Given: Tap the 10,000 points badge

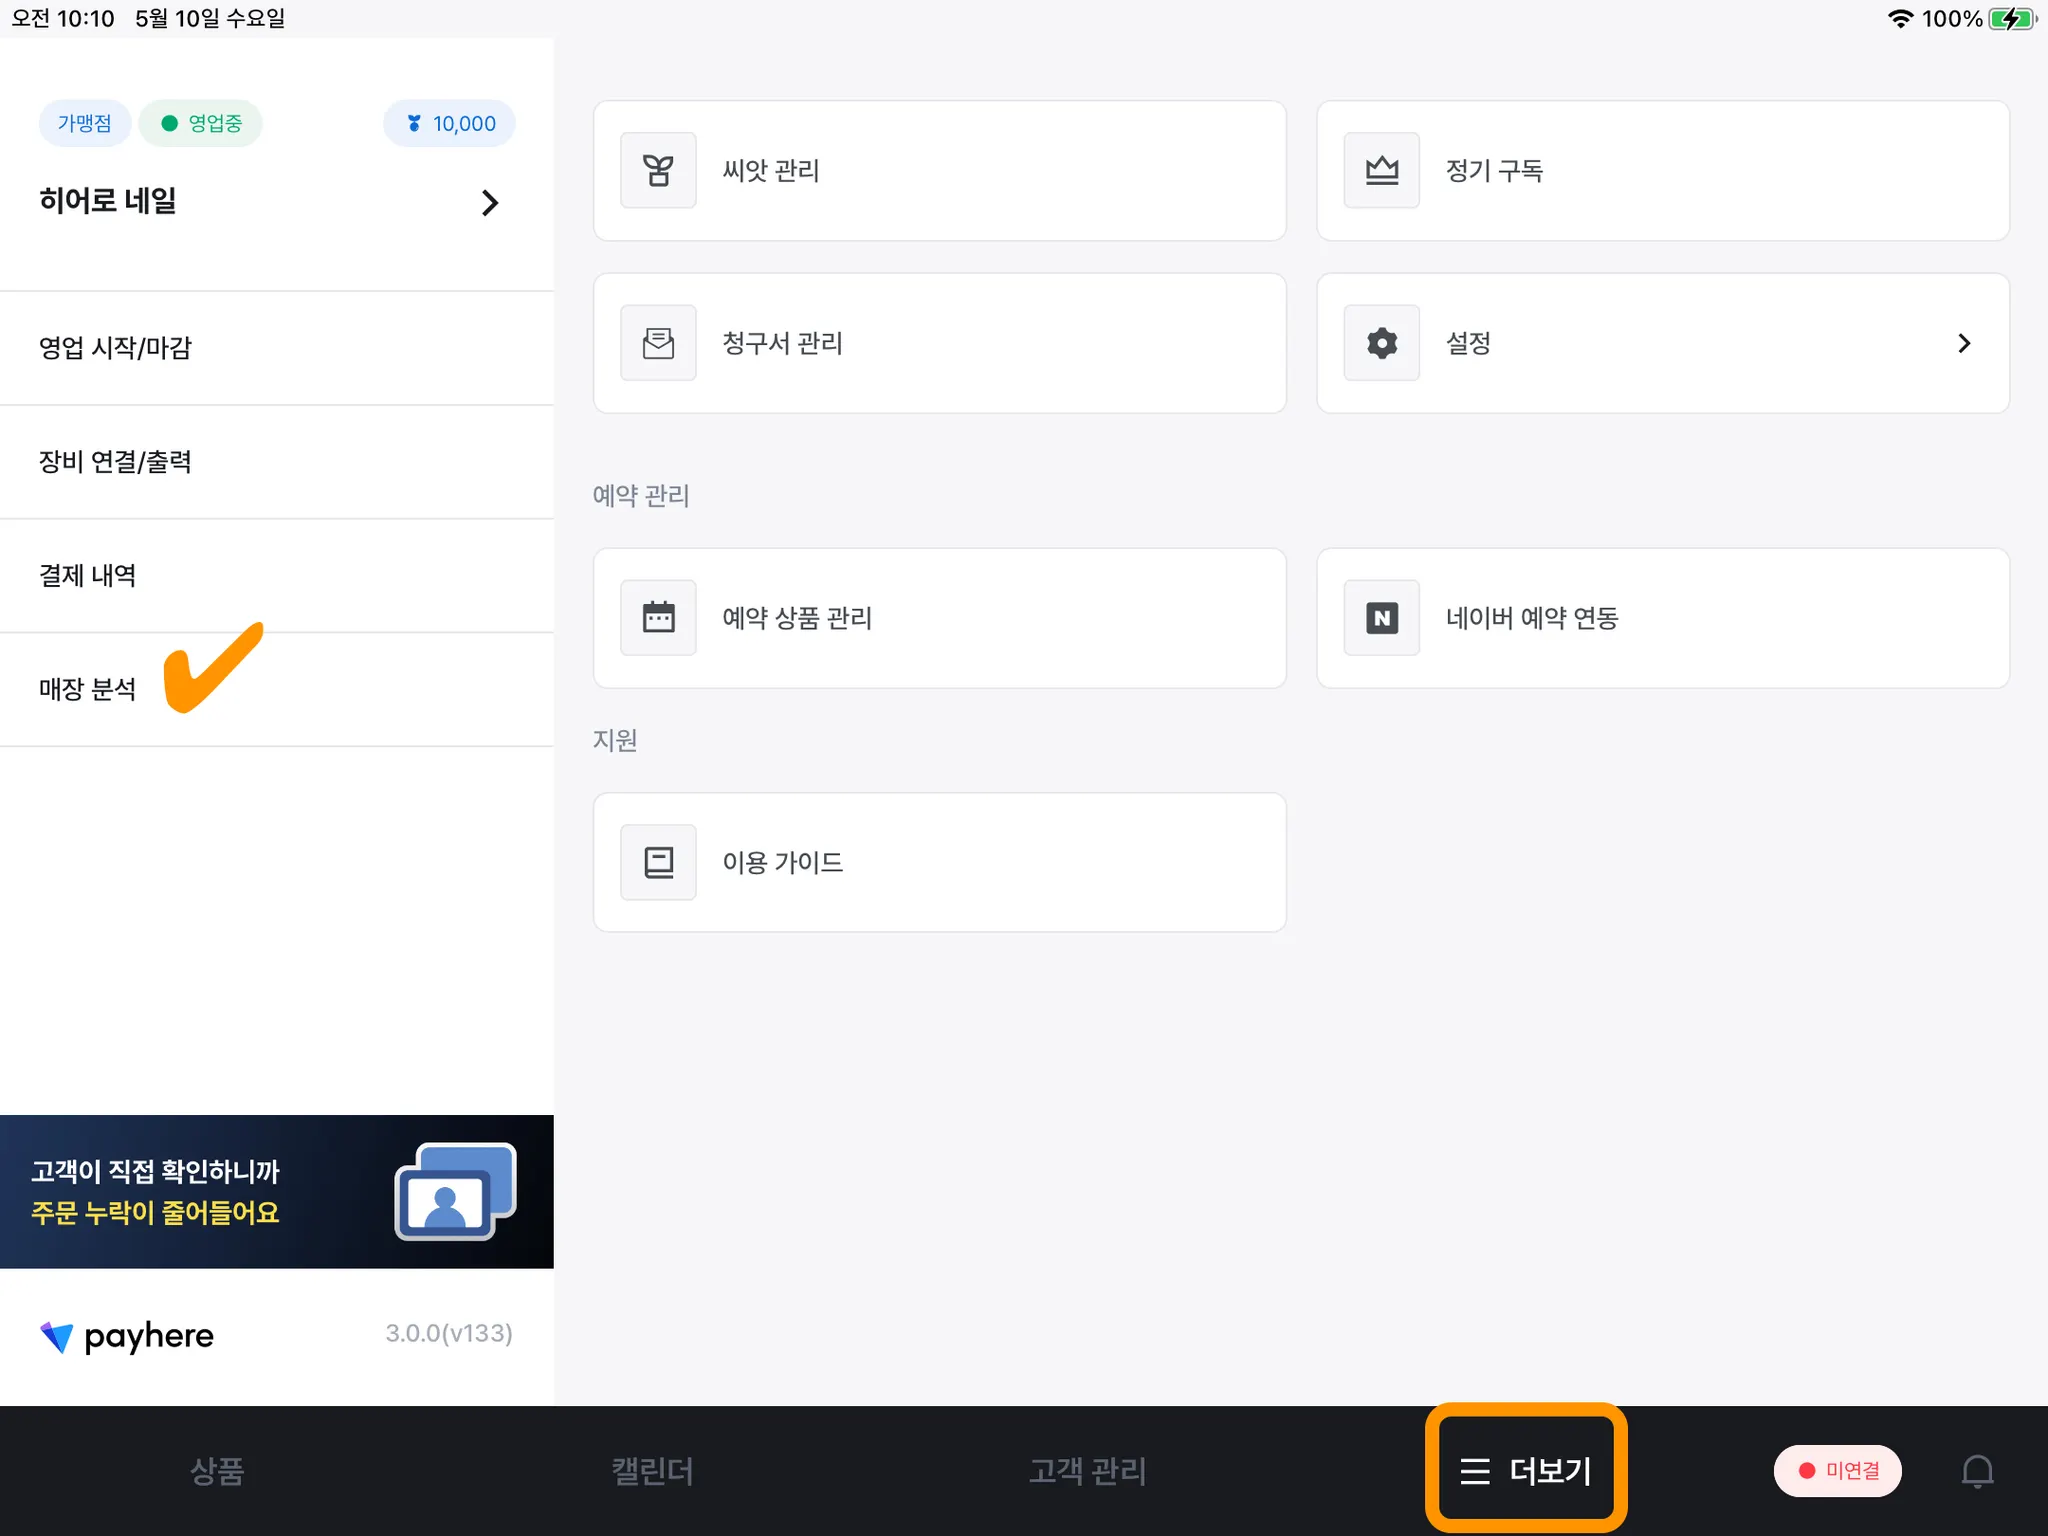Looking at the screenshot, I should point(450,124).
